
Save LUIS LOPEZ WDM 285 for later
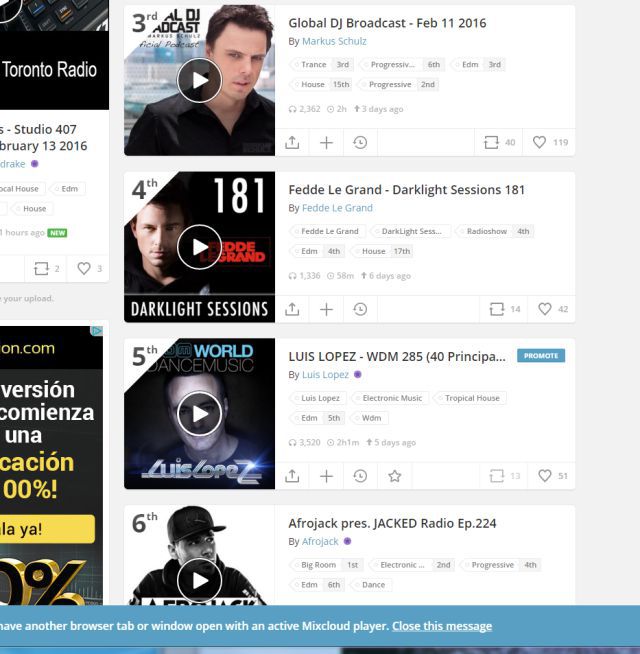pyautogui.click(x=360, y=476)
